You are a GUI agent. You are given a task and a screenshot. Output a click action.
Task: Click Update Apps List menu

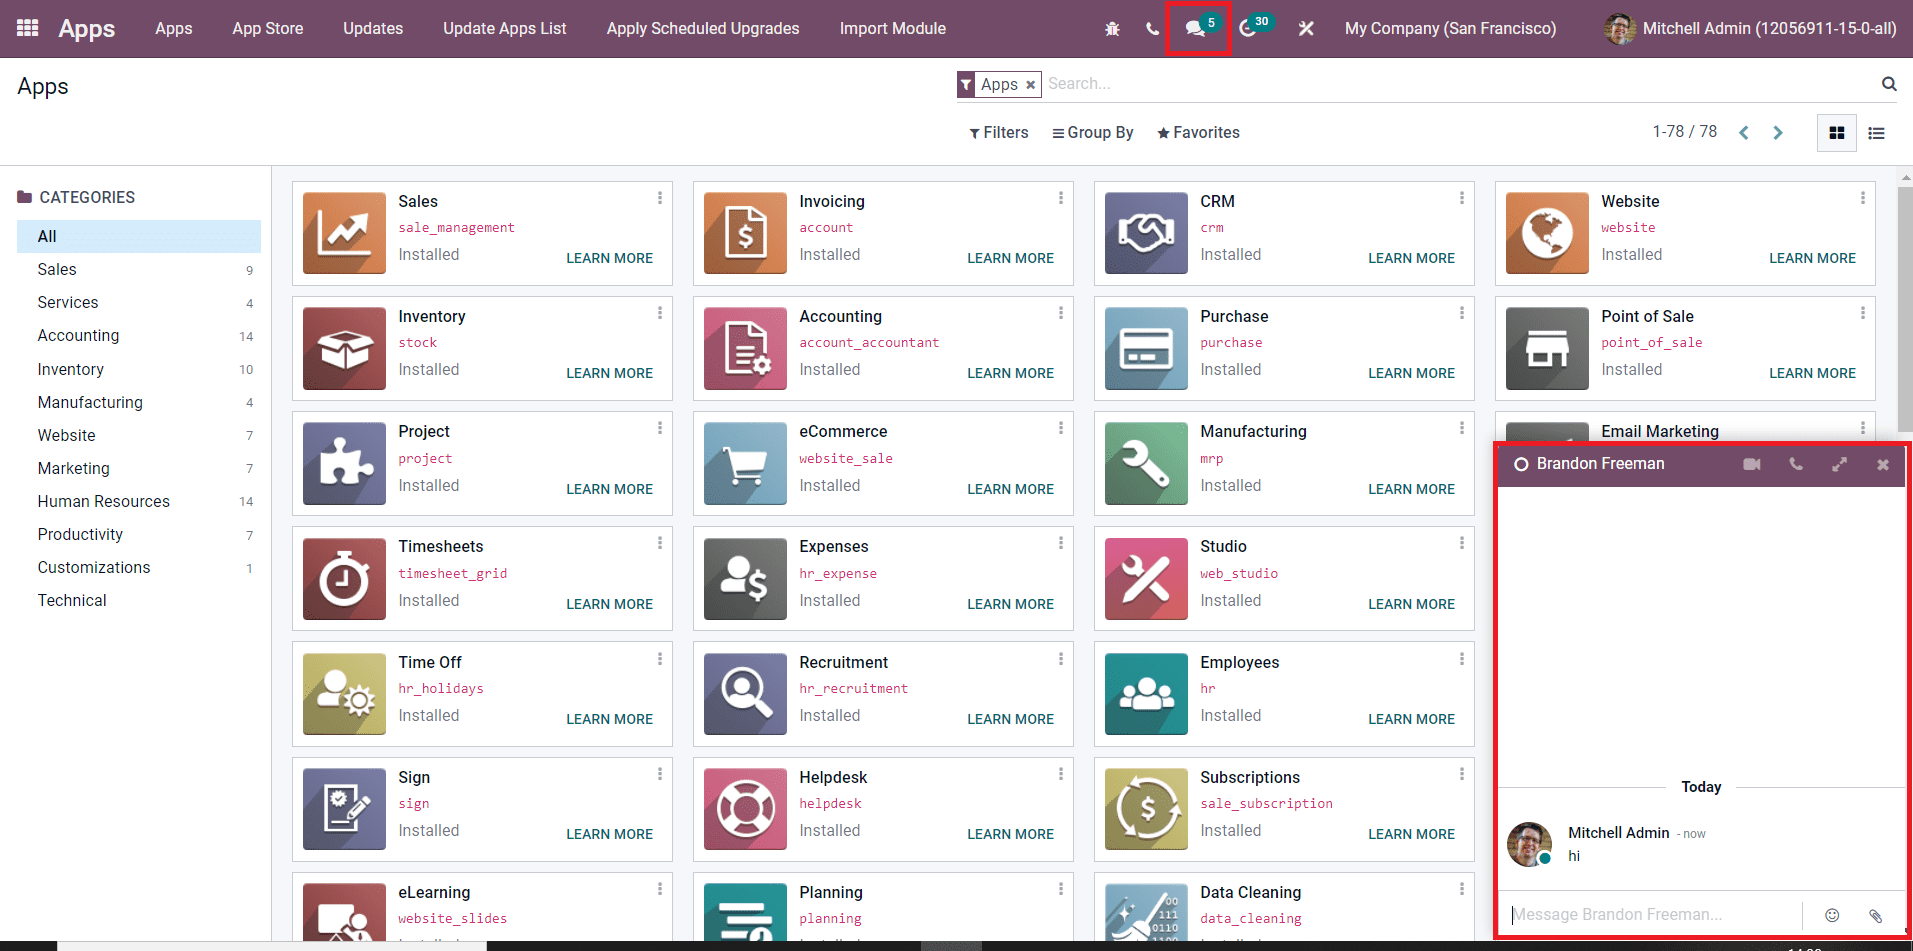click(505, 28)
